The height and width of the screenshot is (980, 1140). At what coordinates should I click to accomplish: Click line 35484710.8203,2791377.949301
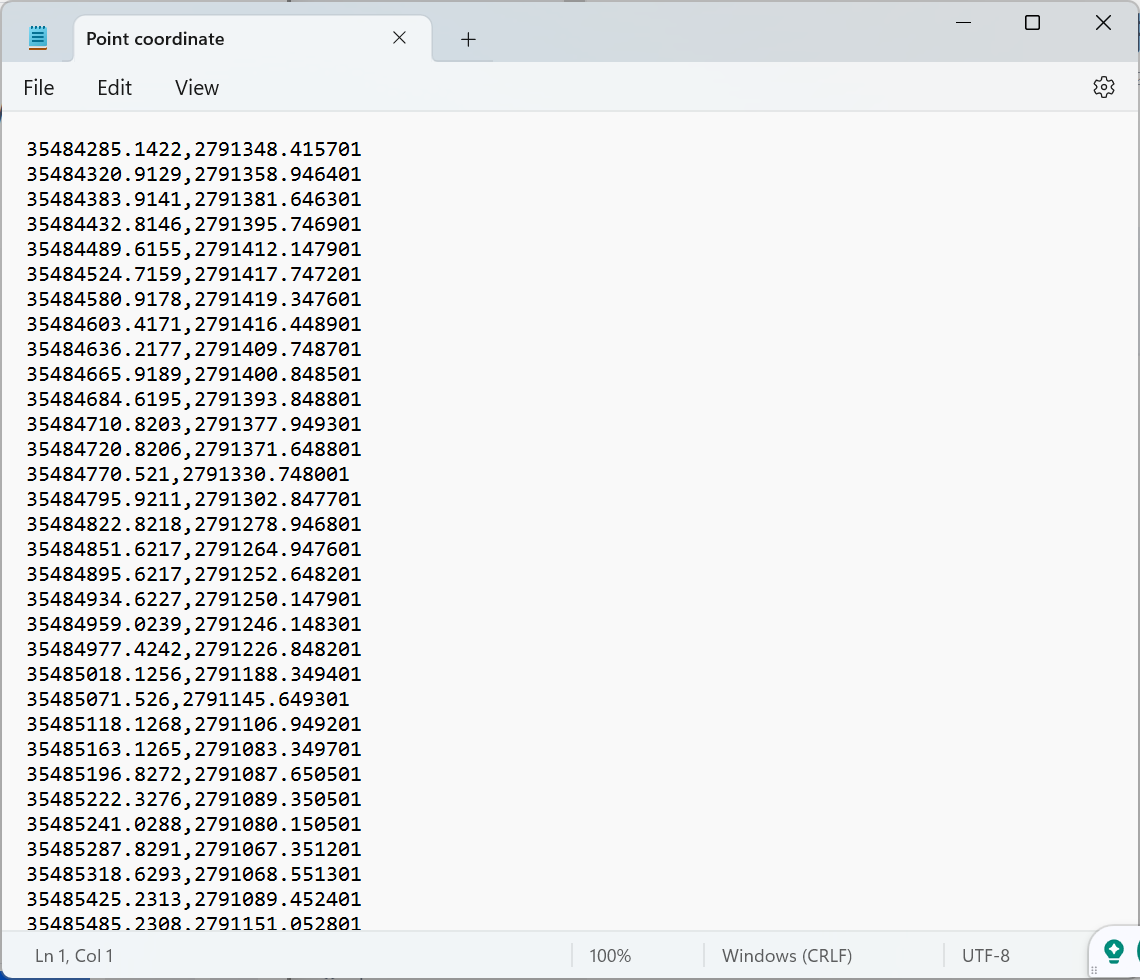point(194,425)
